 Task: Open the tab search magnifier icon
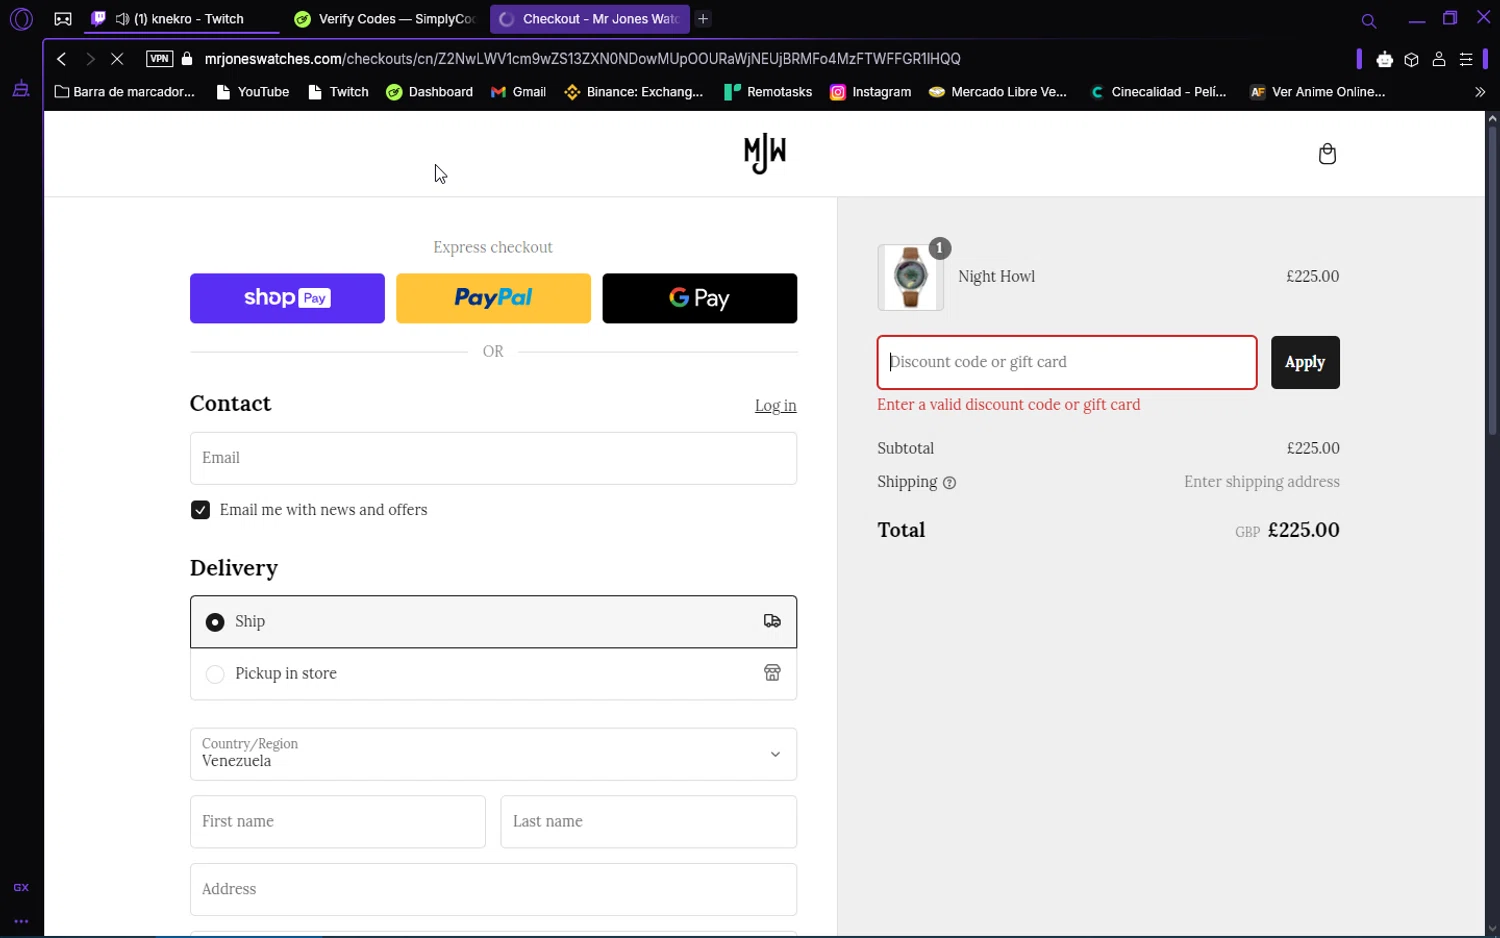pyautogui.click(x=1369, y=20)
